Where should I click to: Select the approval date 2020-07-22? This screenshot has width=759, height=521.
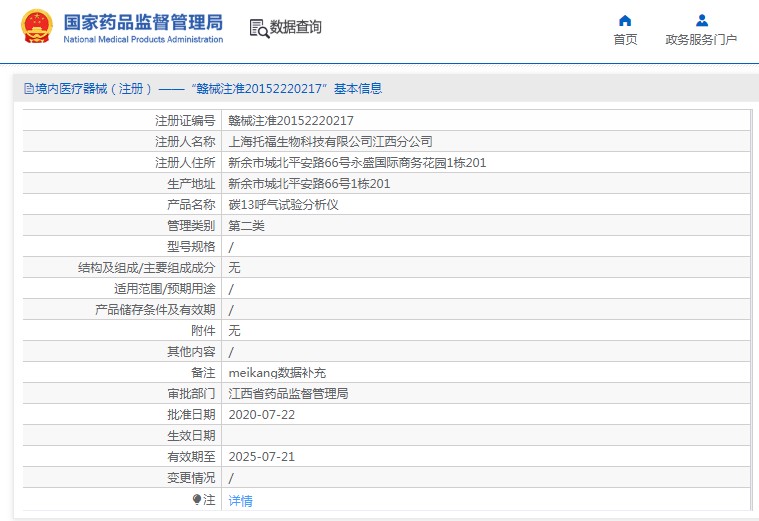coord(262,414)
